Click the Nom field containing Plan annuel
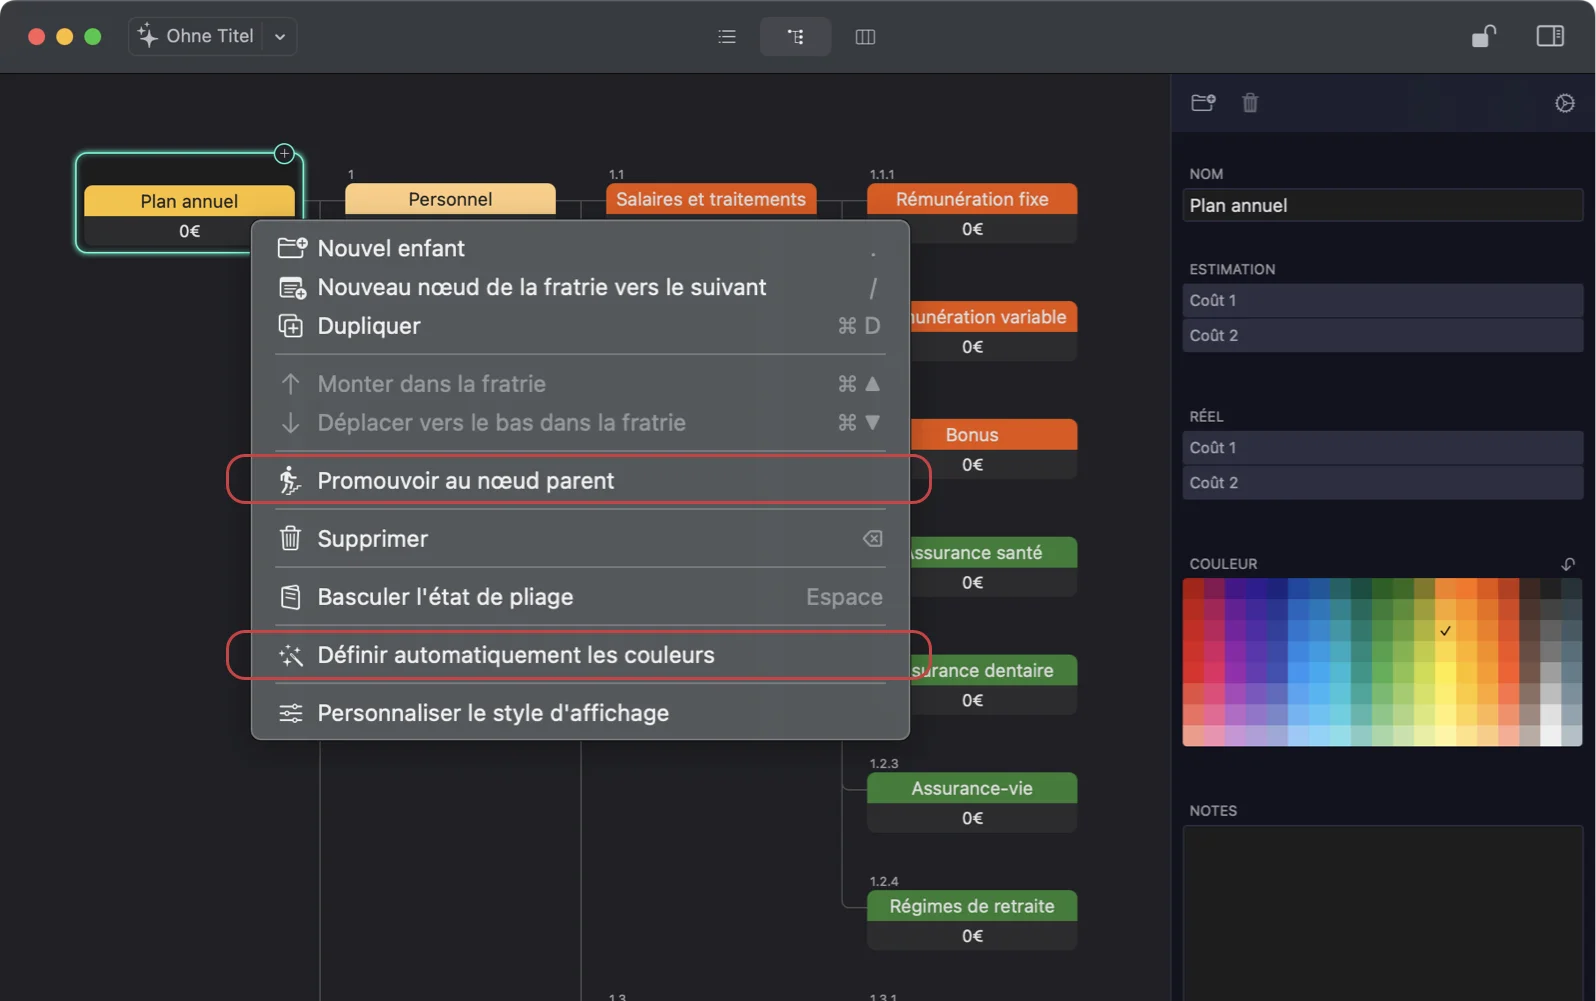The image size is (1596, 1001). click(x=1381, y=206)
